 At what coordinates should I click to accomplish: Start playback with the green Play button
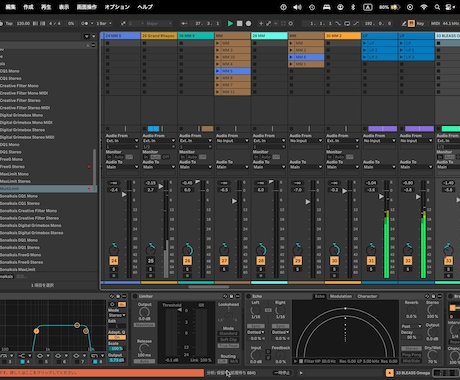point(230,23)
